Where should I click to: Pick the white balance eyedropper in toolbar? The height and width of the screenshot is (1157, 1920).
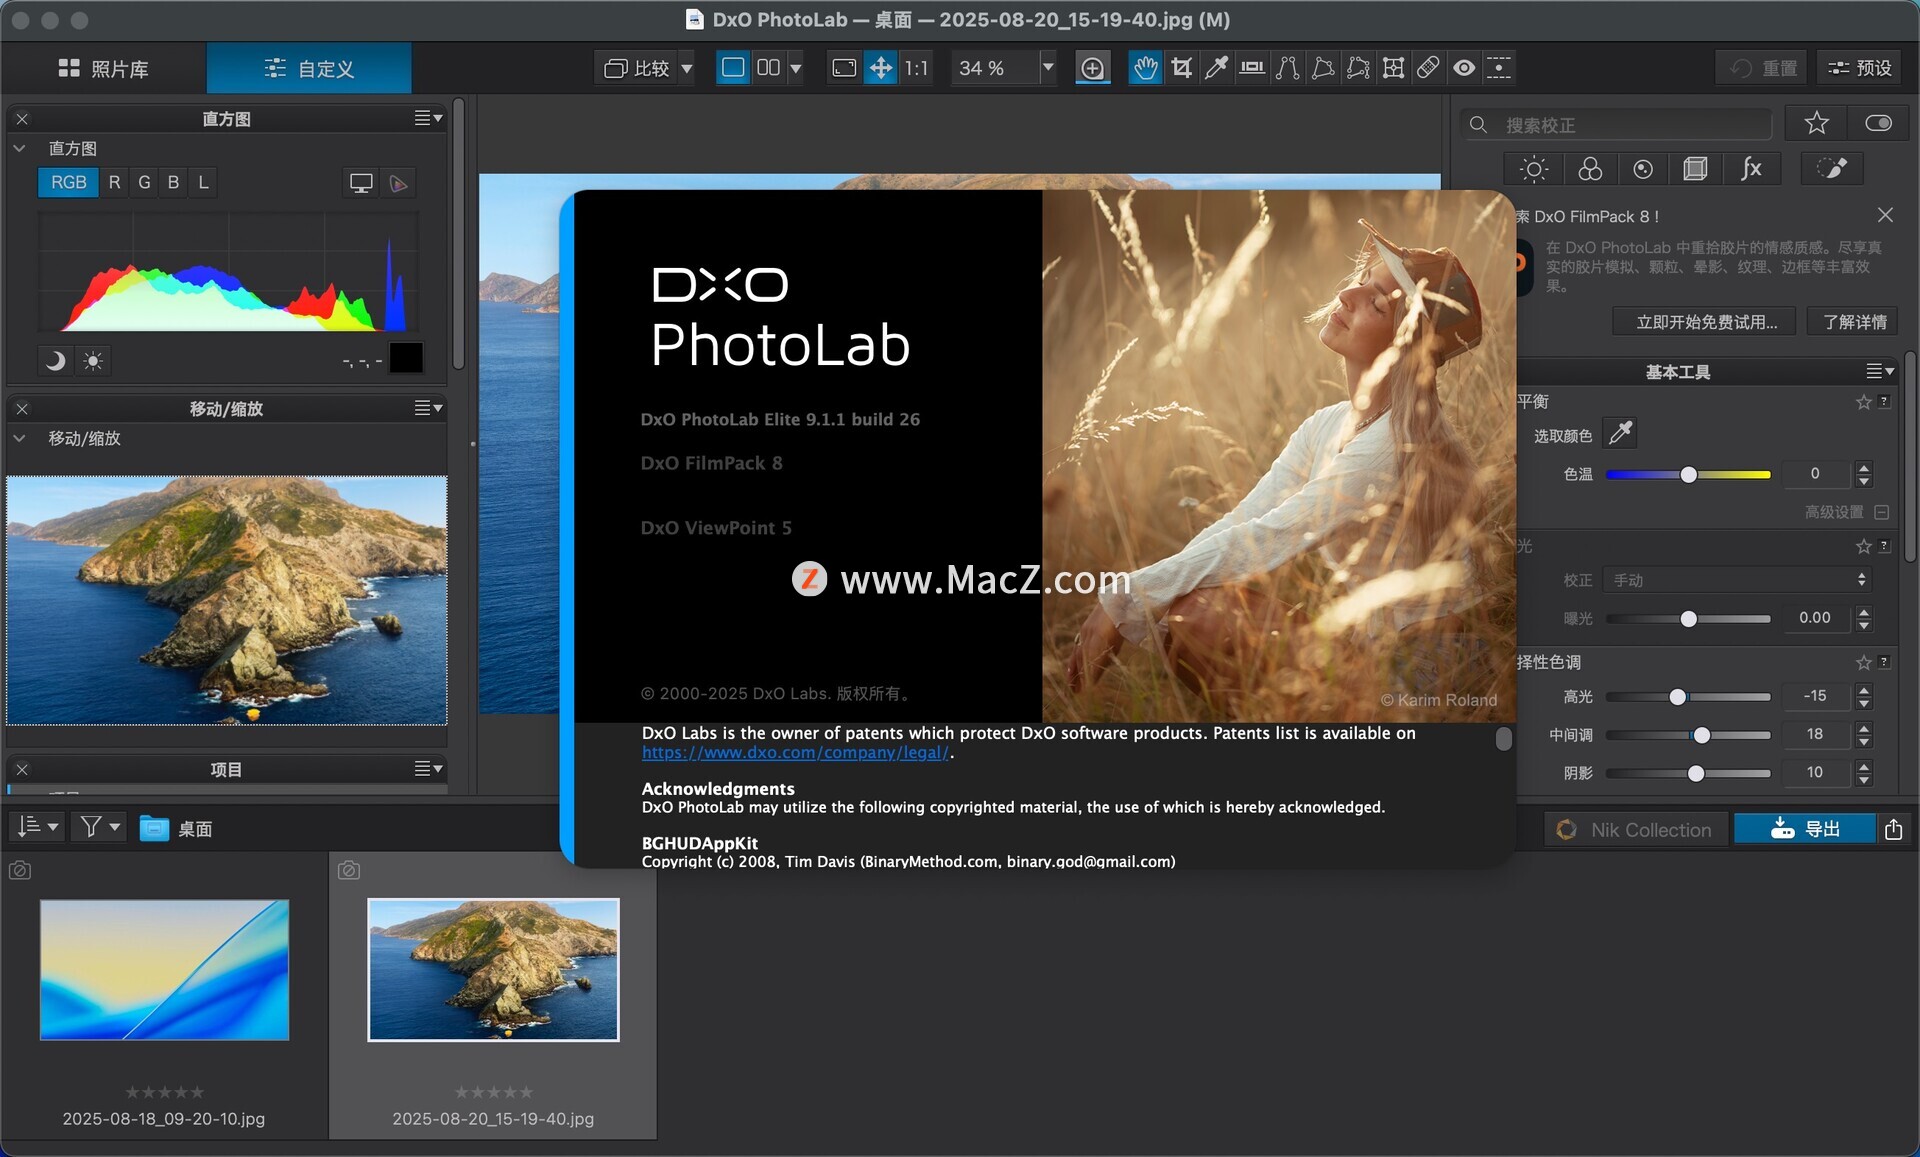click(x=1216, y=68)
